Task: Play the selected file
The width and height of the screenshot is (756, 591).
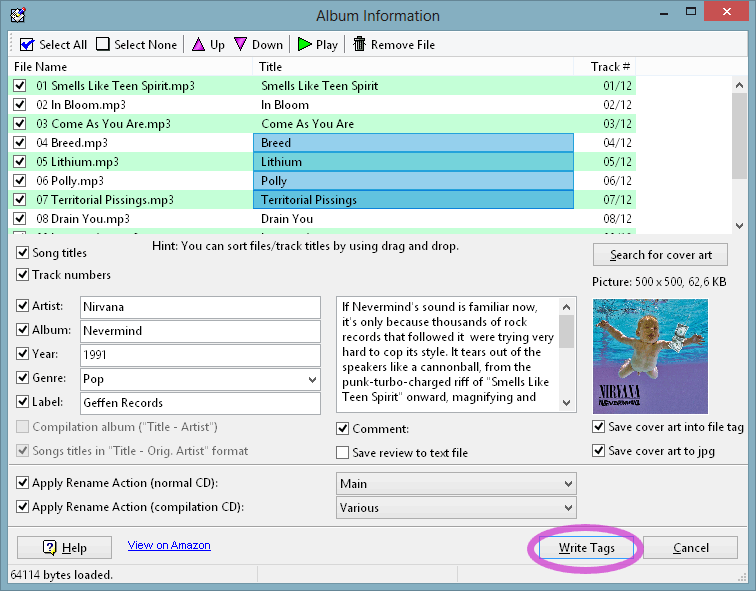Action: click(x=318, y=45)
